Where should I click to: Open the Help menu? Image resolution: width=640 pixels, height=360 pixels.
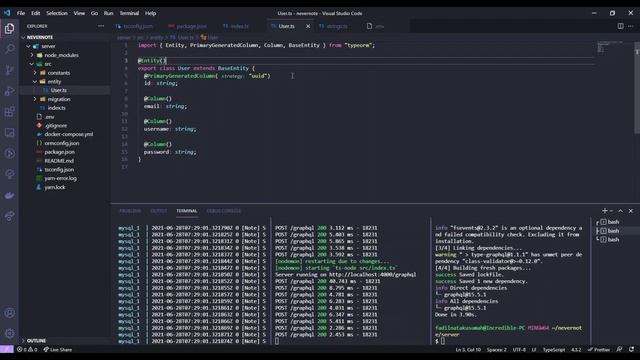[151, 13]
